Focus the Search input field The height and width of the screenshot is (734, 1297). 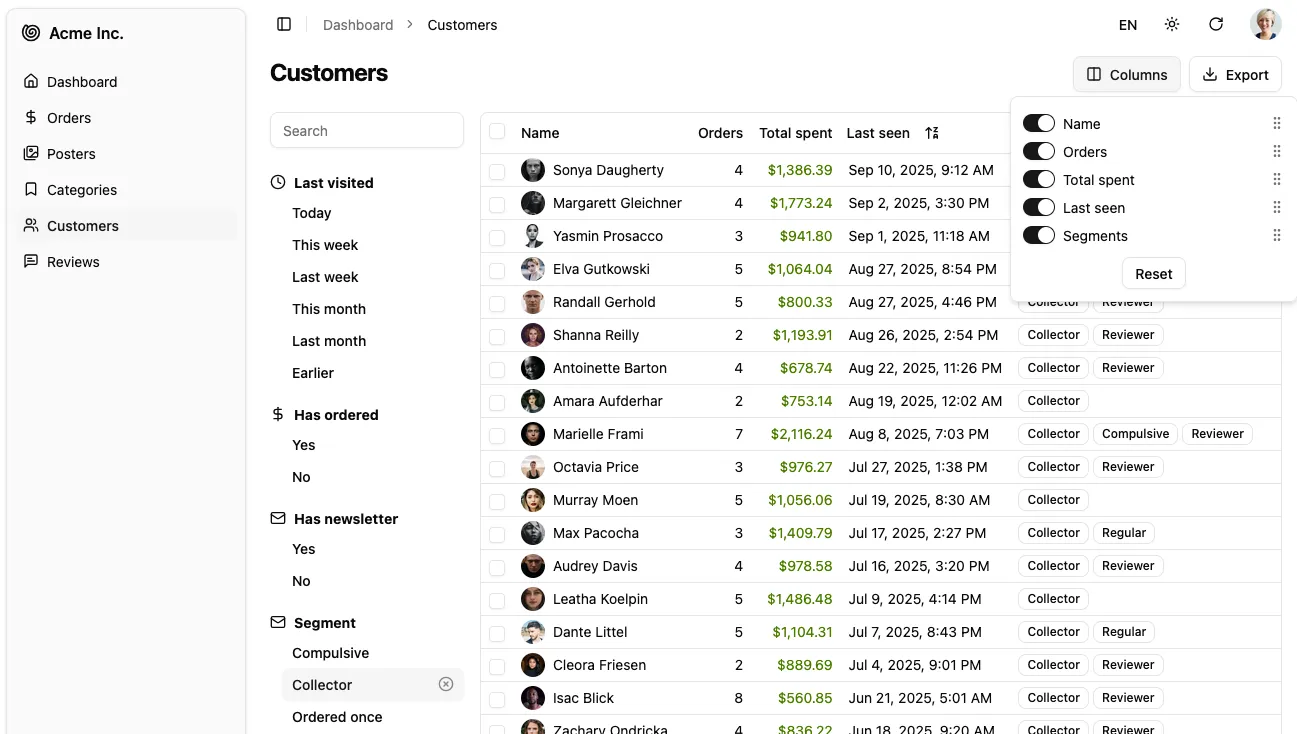[x=366, y=131]
